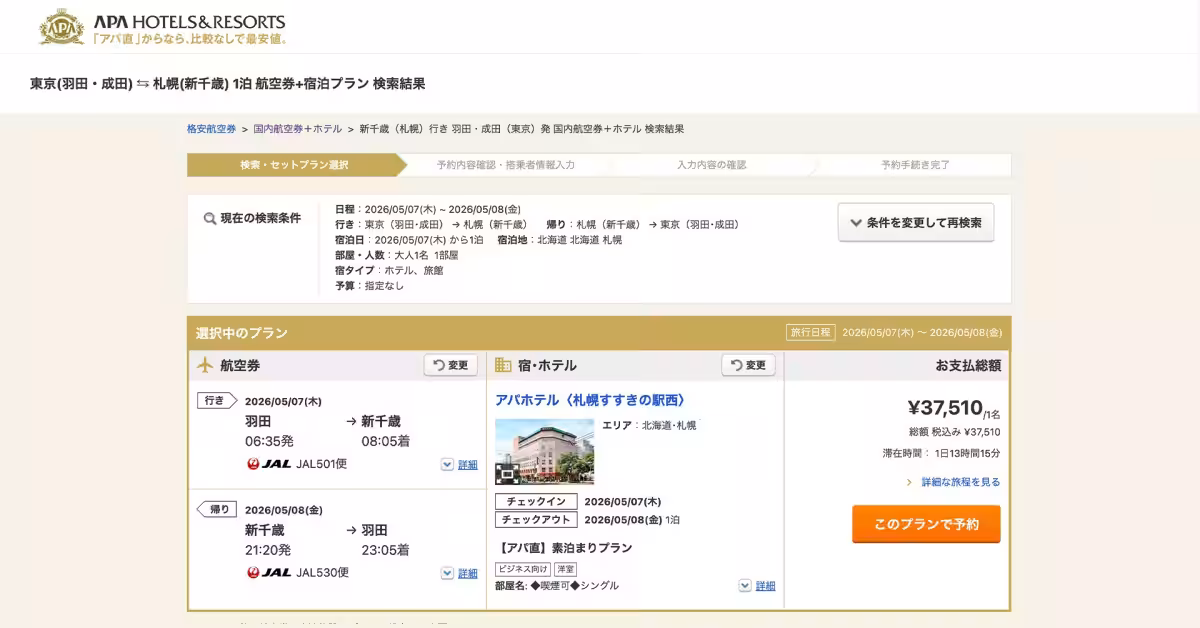Click the hotel building icon beside 宿・ホテル
The width and height of the screenshot is (1200, 628).
pyautogui.click(x=503, y=365)
